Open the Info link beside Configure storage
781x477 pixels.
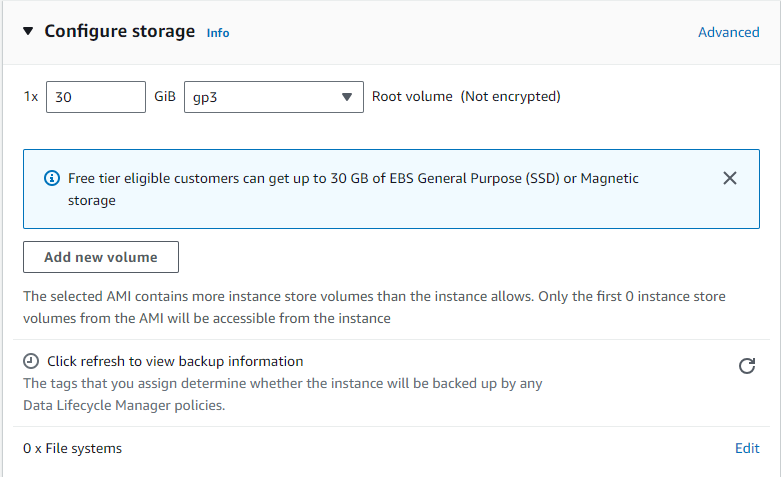[218, 33]
